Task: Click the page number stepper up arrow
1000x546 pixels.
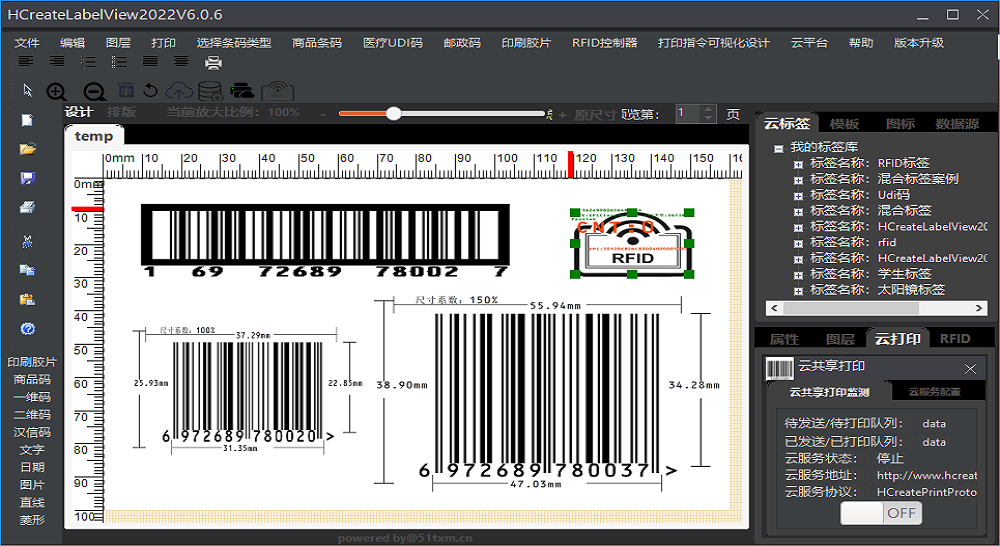Action: click(708, 109)
